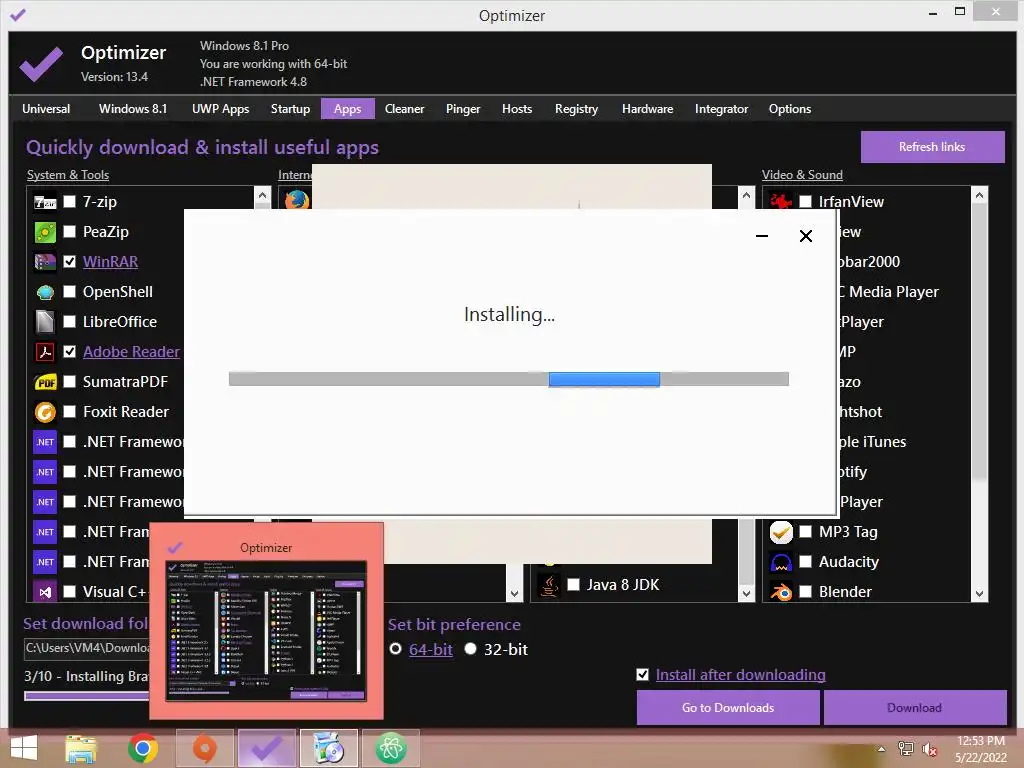Click the Adobe Reader PDF icon
The height and width of the screenshot is (768, 1024).
(45, 352)
